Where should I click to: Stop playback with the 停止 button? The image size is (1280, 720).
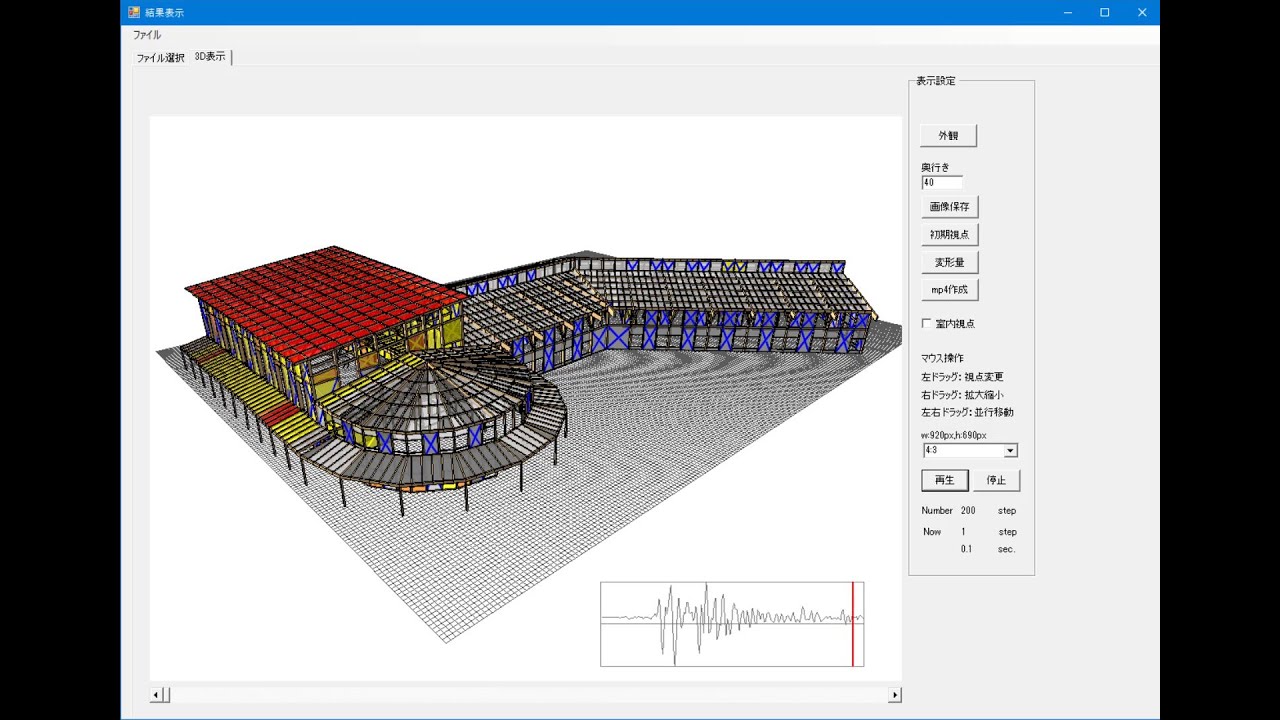(996, 480)
